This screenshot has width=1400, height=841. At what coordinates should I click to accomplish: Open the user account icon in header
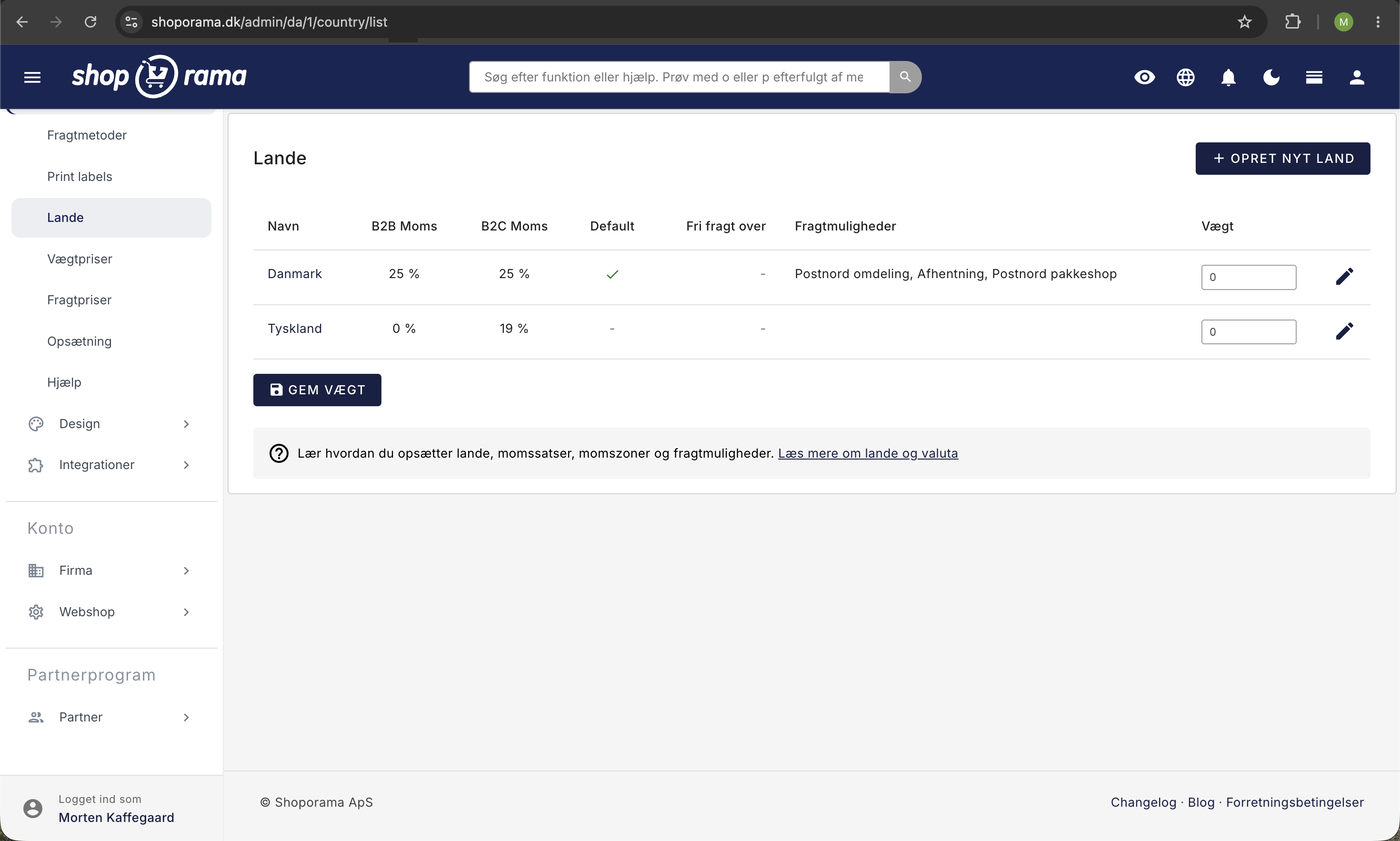[1357, 77]
